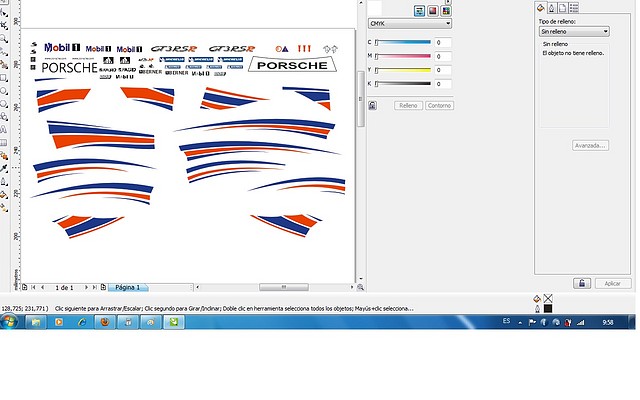Select the Text tool

coord(4,130)
